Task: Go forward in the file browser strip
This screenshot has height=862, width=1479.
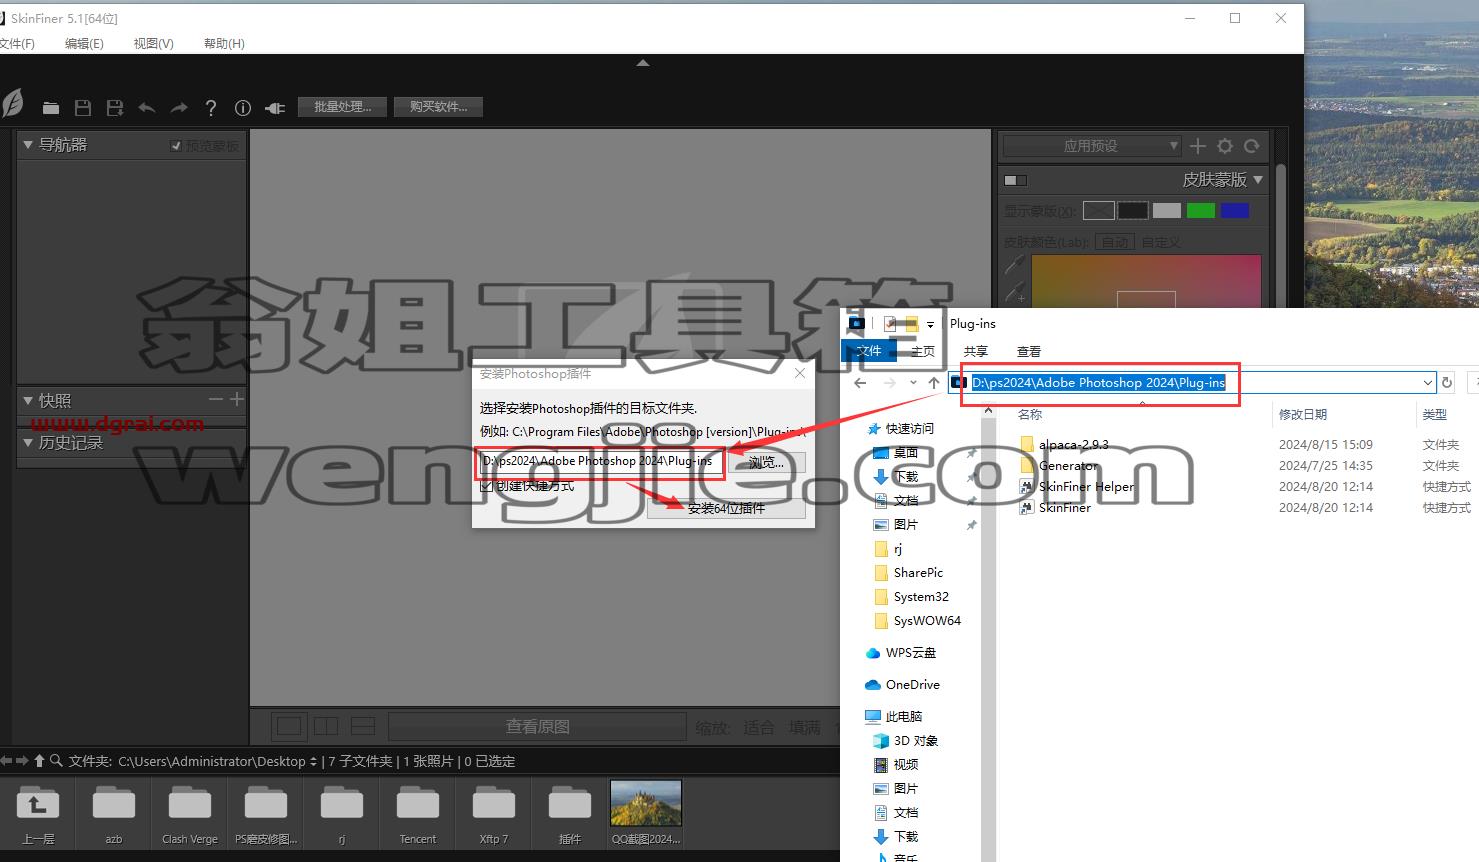Action: (x=23, y=761)
